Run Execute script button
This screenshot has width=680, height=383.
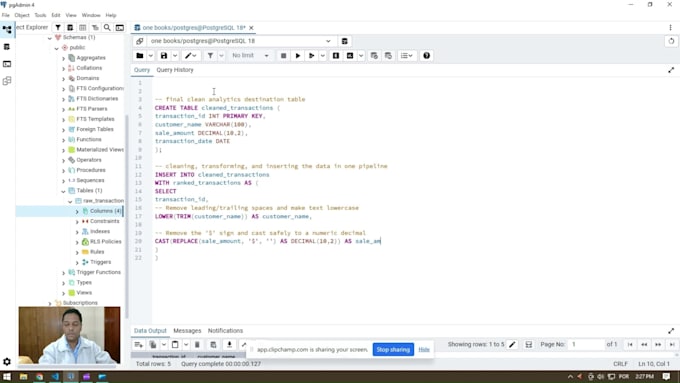click(311, 56)
